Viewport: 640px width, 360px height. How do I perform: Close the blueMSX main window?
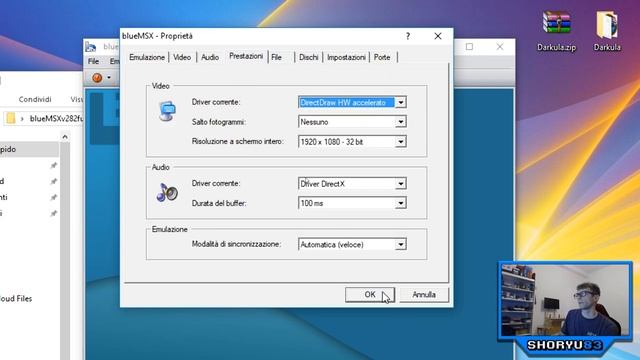(x=500, y=47)
